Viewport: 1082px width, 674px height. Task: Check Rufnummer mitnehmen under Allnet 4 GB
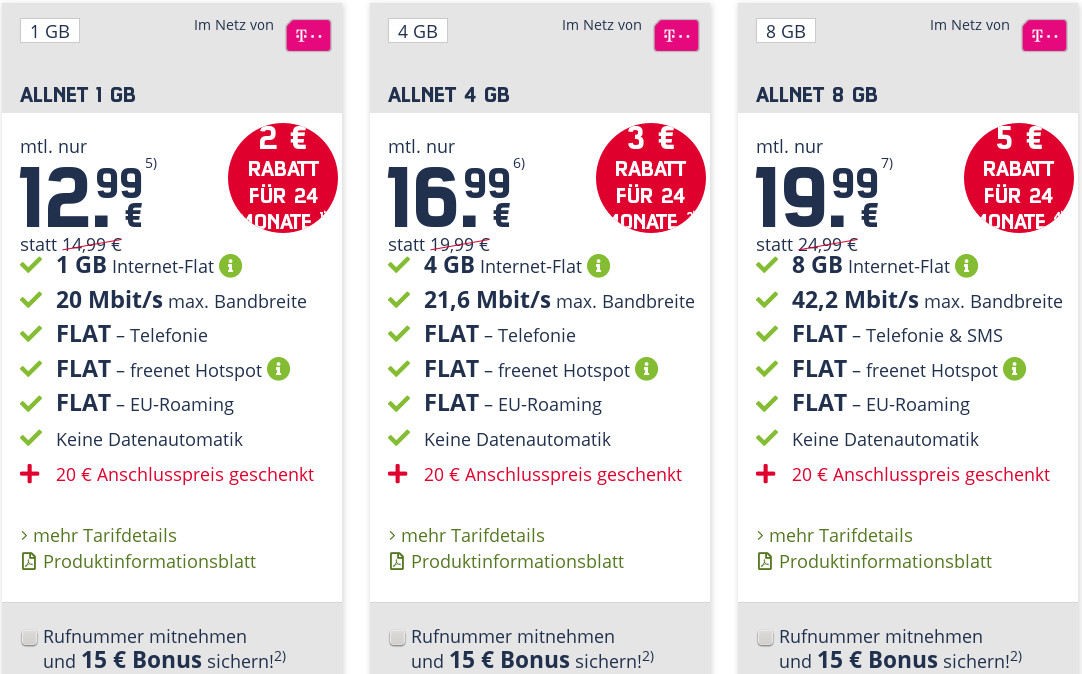click(x=397, y=636)
